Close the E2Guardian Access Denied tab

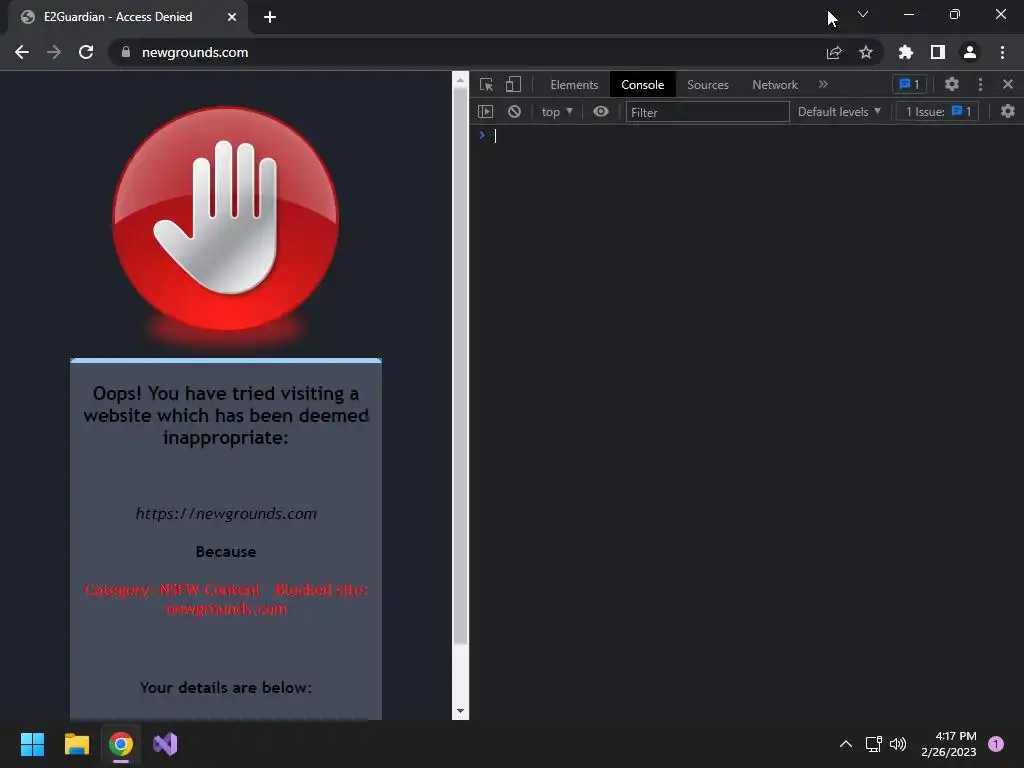[x=232, y=17]
